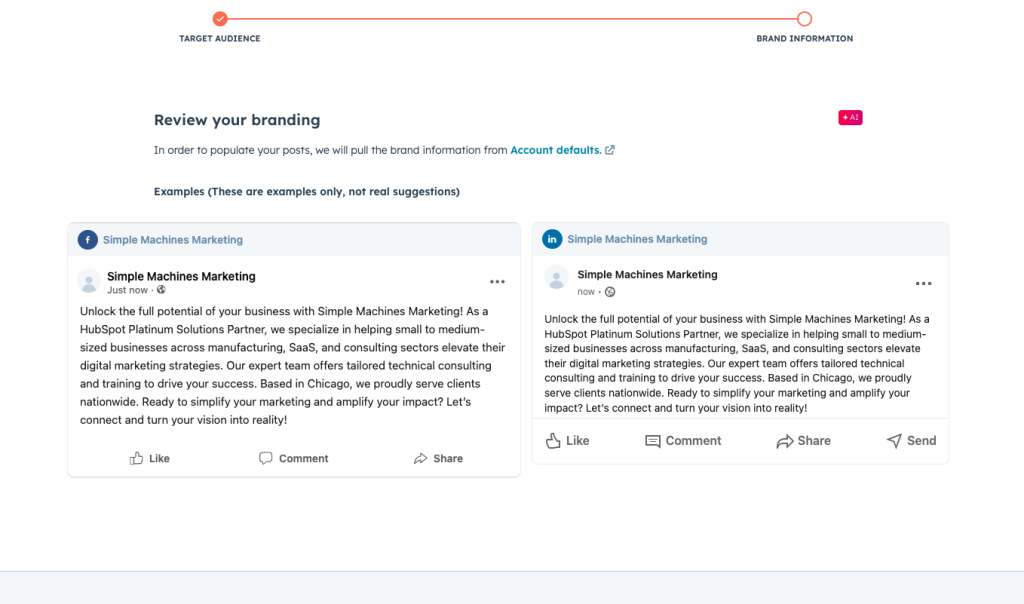Image resolution: width=1024 pixels, height=604 pixels.
Task: Like the Facebook example post
Action: tap(150, 459)
